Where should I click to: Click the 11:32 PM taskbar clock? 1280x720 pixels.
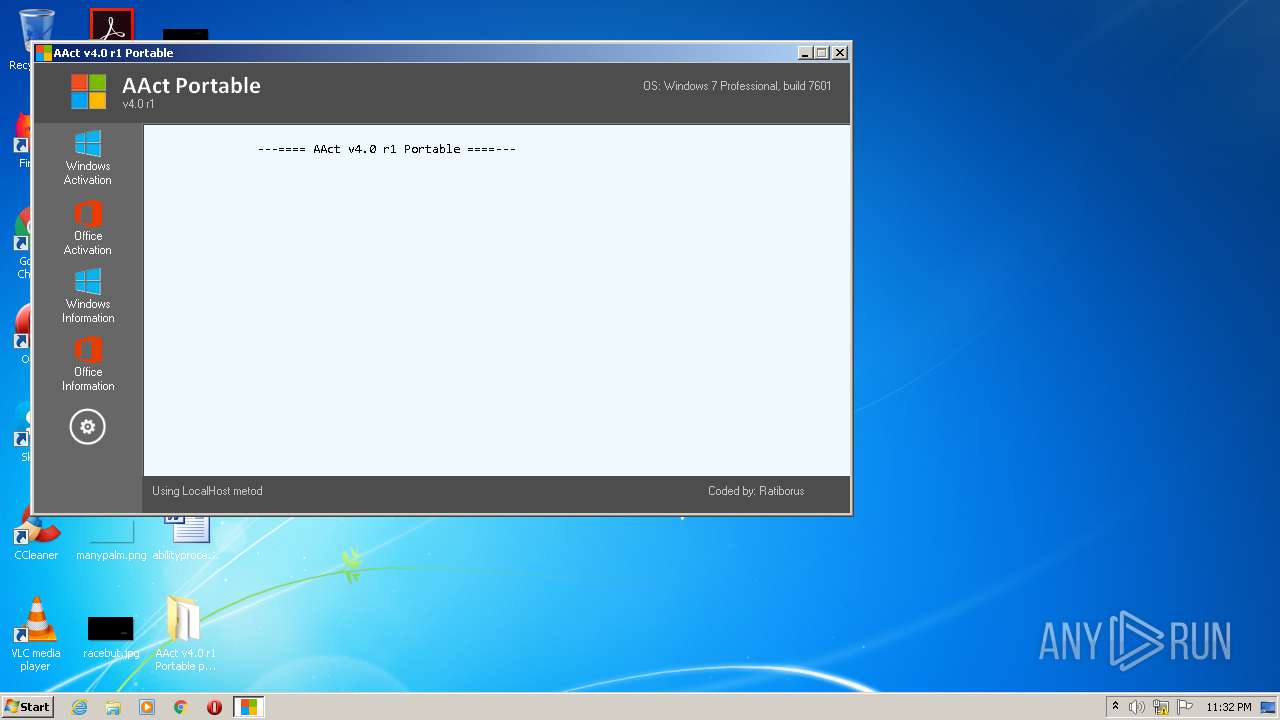[x=1229, y=707]
